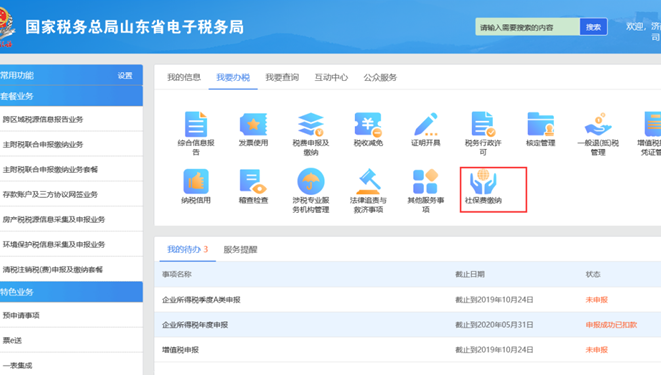
Task: Select 我的待办 tab
Action: 188,249
